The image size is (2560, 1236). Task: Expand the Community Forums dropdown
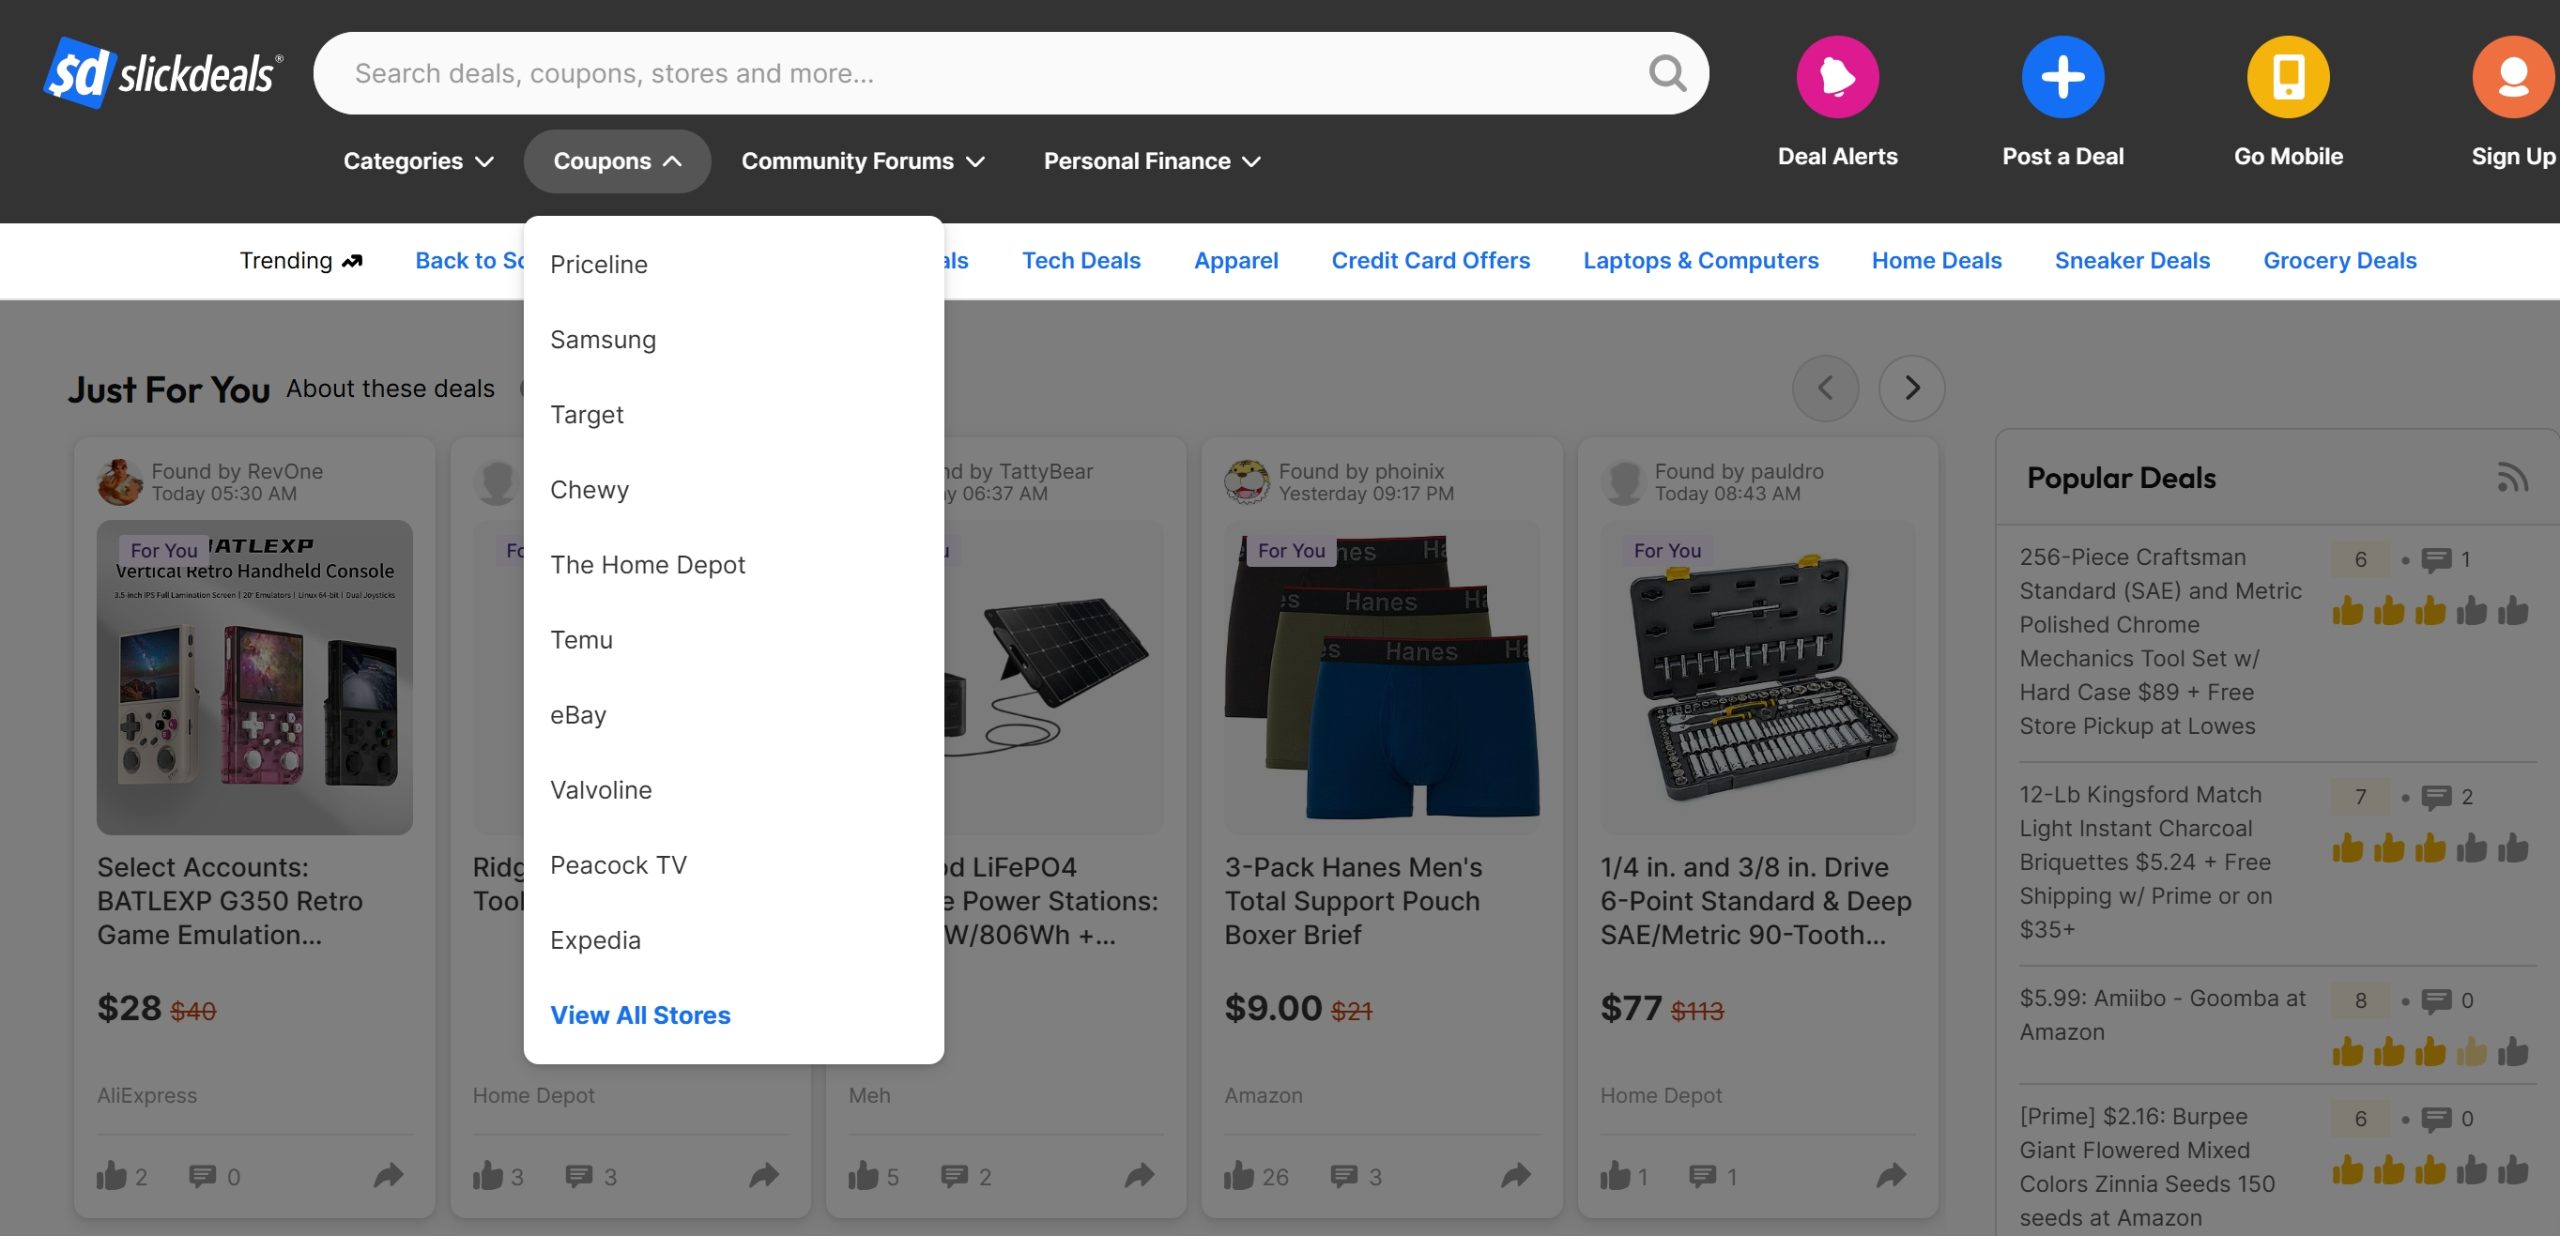tap(863, 161)
